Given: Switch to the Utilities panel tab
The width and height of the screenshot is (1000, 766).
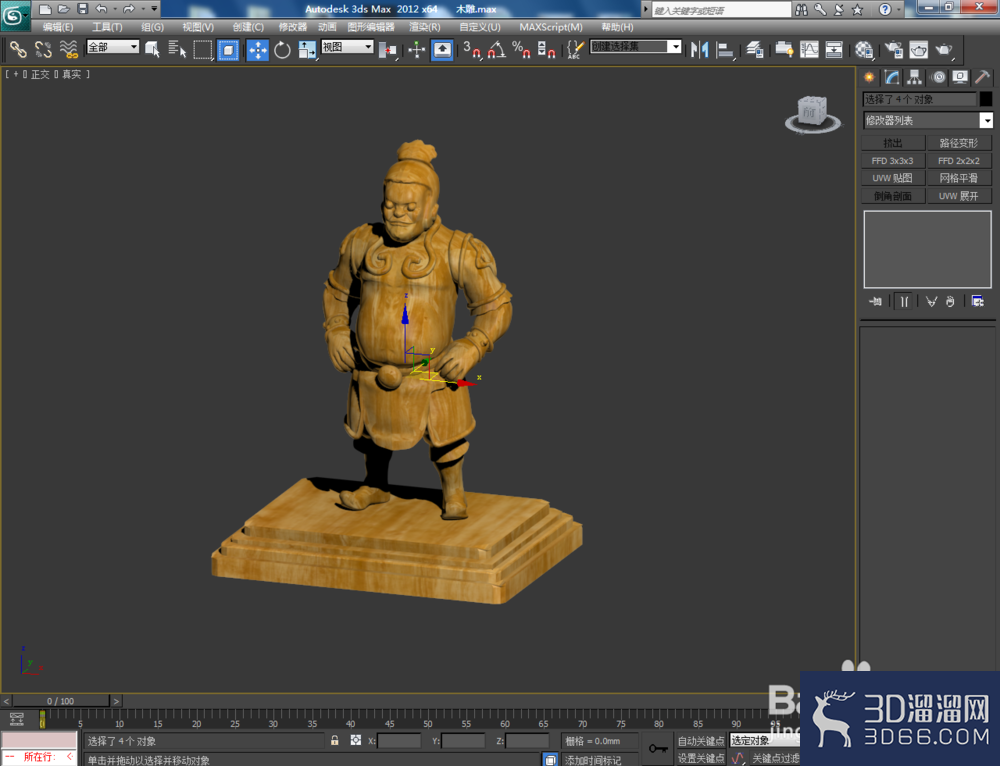Looking at the screenshot, I should 983,77.
